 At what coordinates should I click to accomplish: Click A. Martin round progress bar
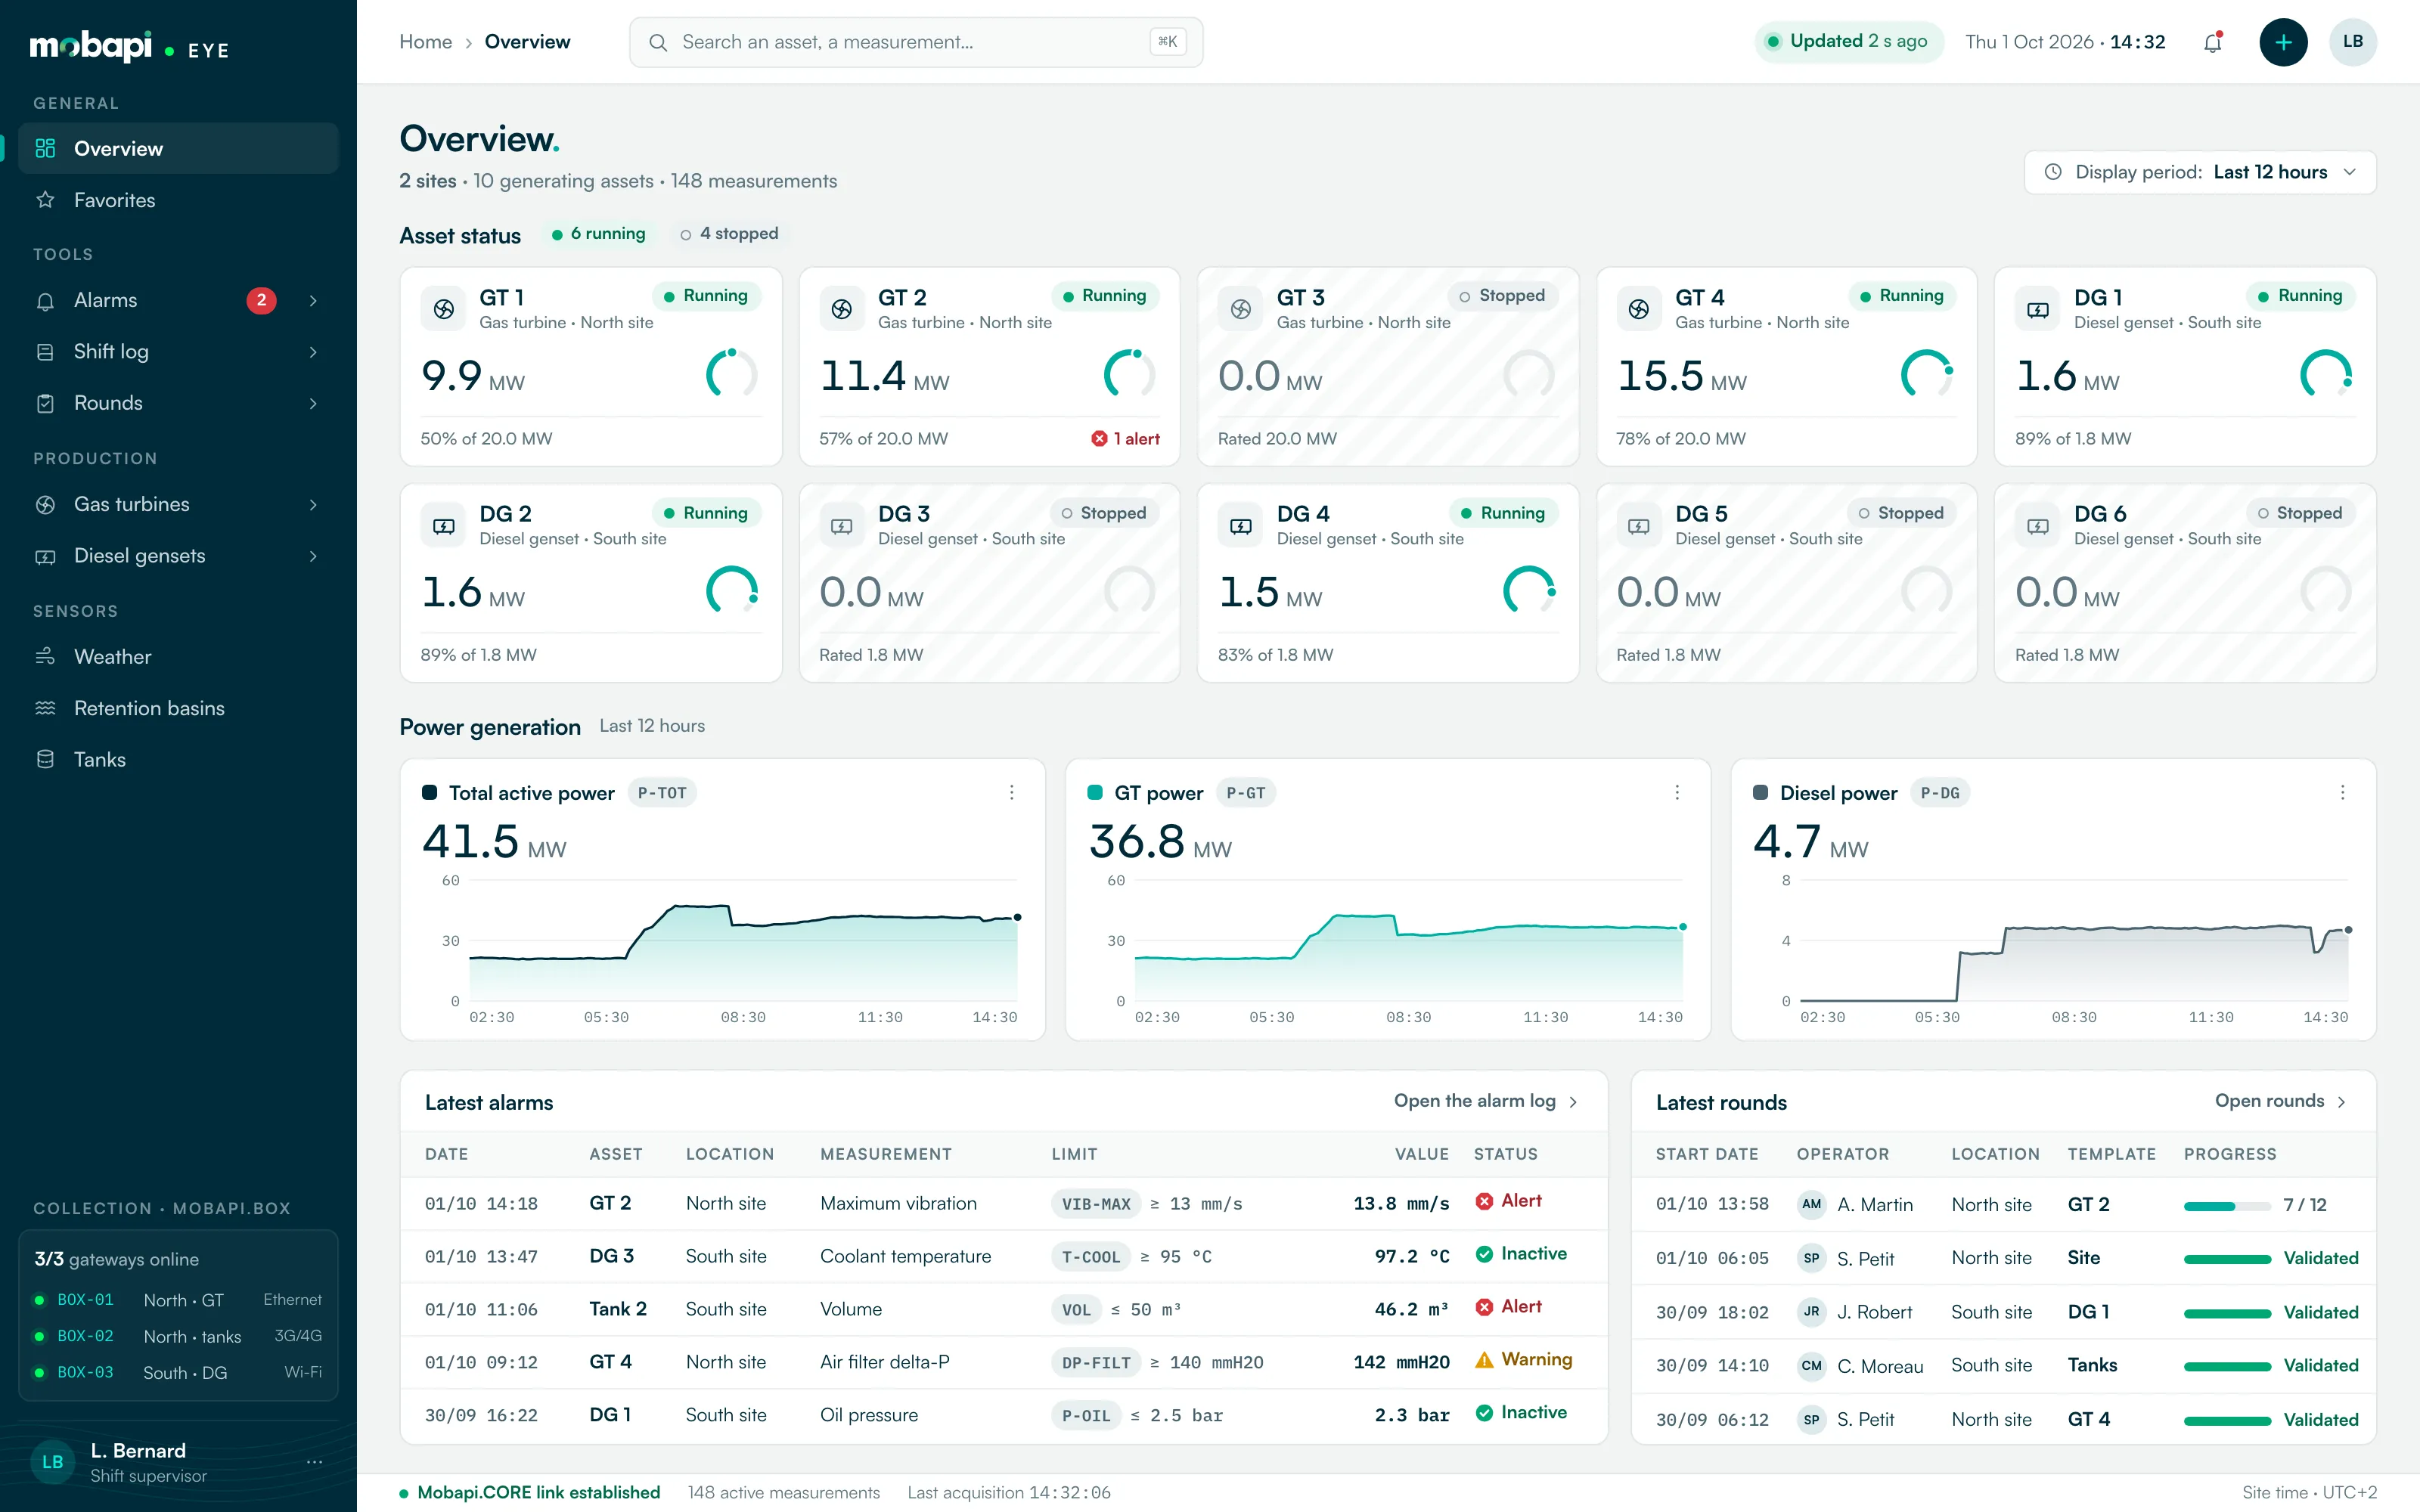pyautogui.click(x=2227, y=1206)
